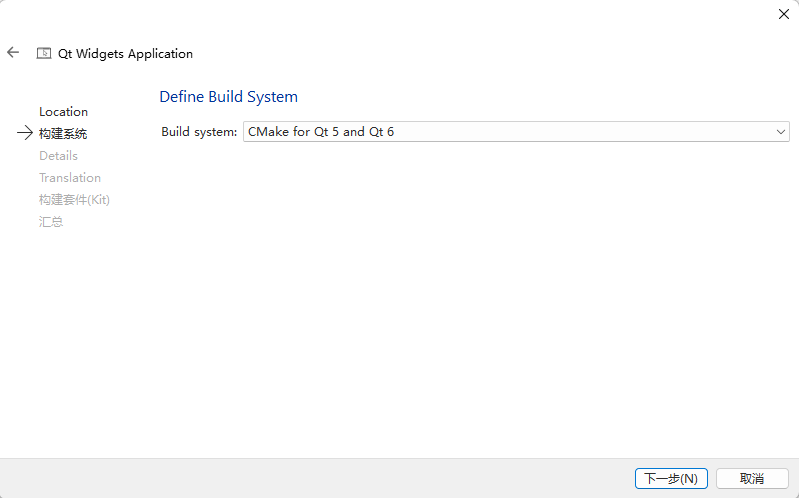Cancel the wizard with 取消 button
This screenshot has width=799, height=498.
coord(752,479)
